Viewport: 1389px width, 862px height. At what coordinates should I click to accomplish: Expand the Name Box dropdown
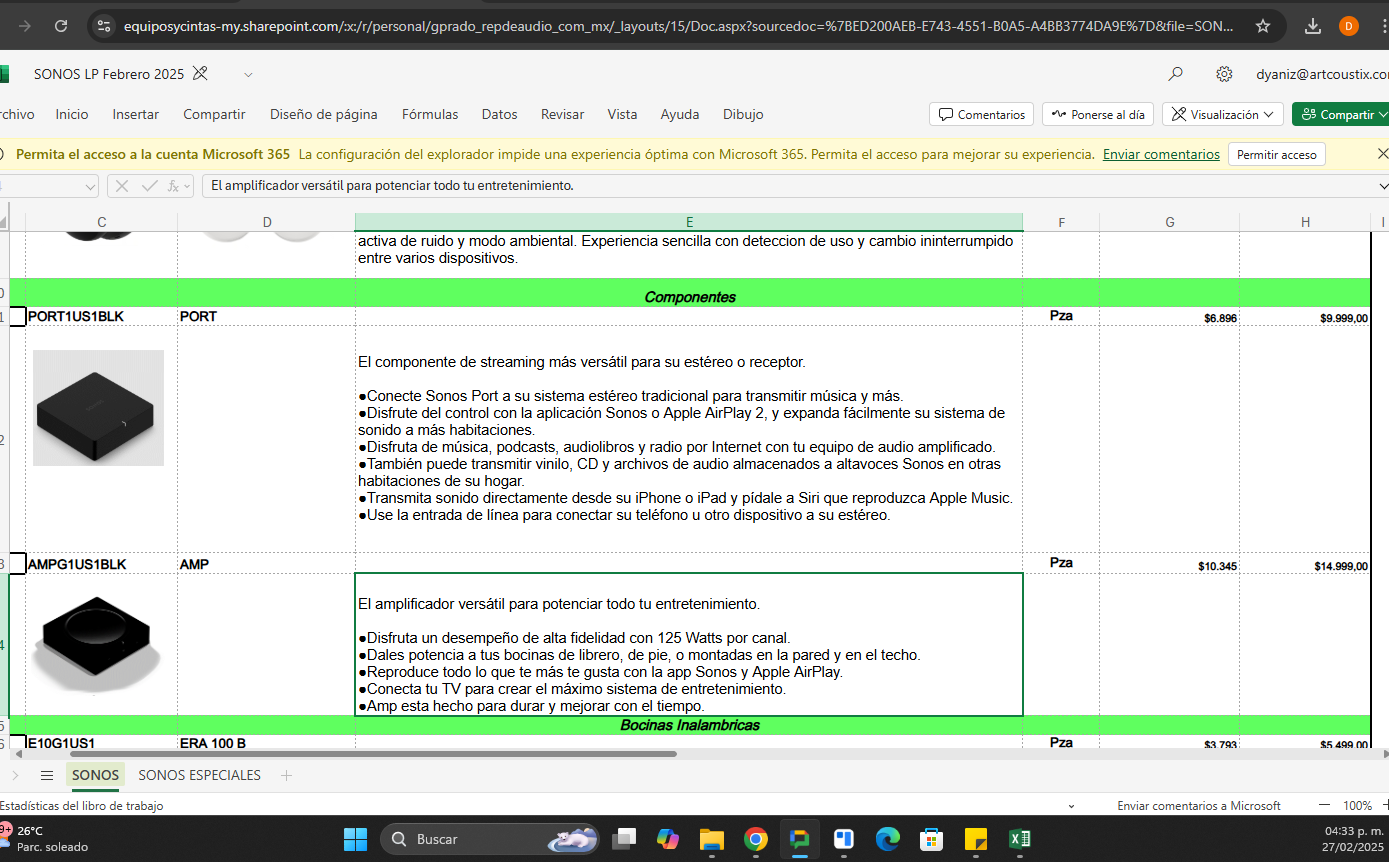90,186
